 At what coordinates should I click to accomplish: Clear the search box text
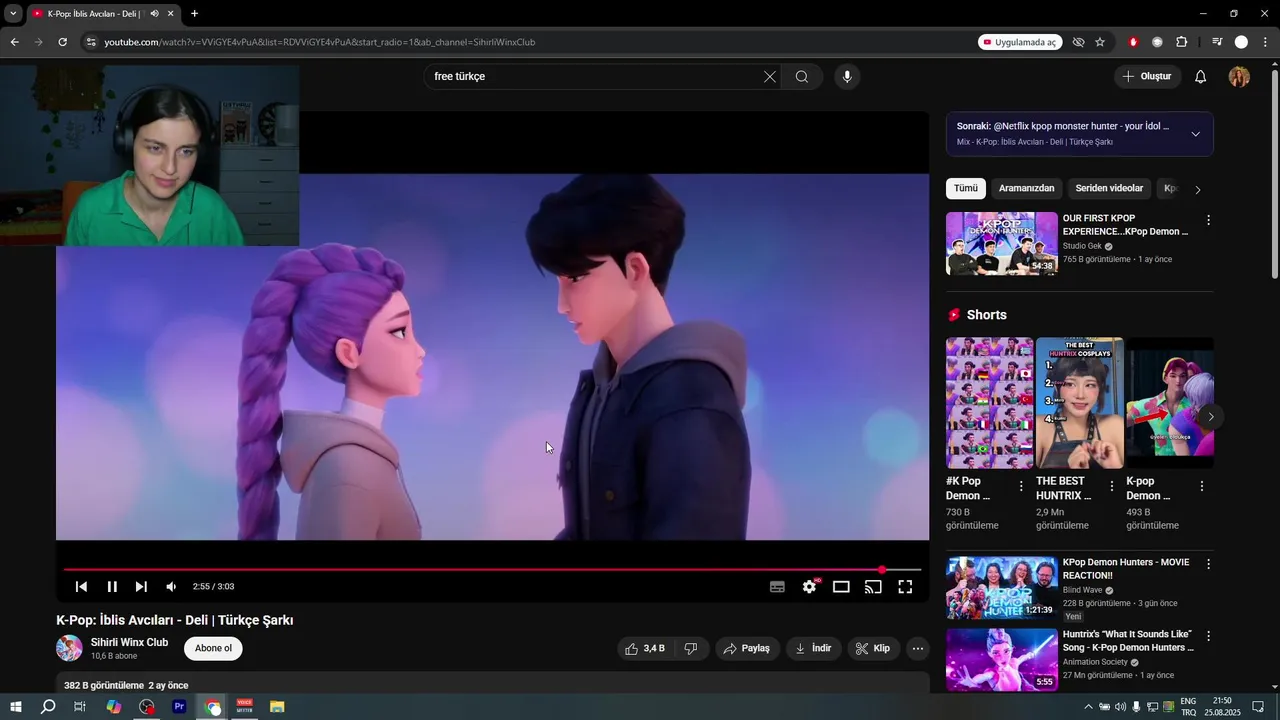coord(770,77)
